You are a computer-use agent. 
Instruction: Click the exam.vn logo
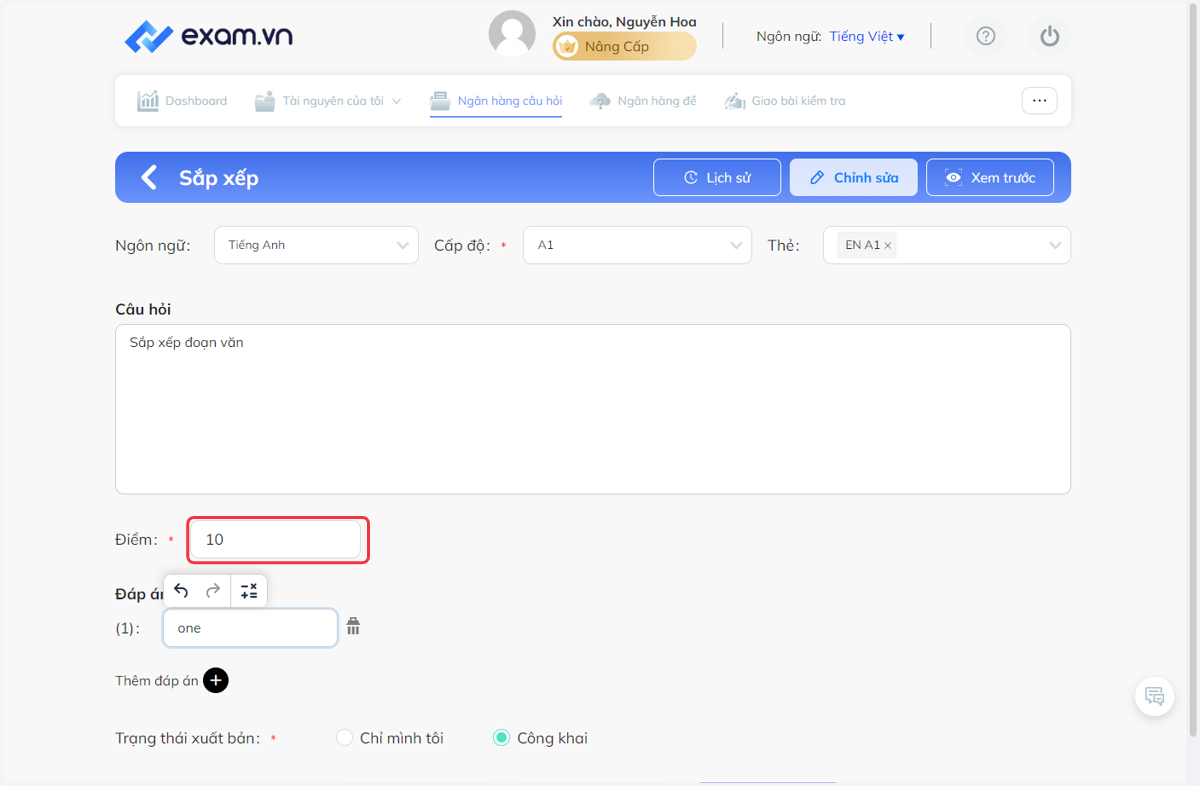coord(209,37)
